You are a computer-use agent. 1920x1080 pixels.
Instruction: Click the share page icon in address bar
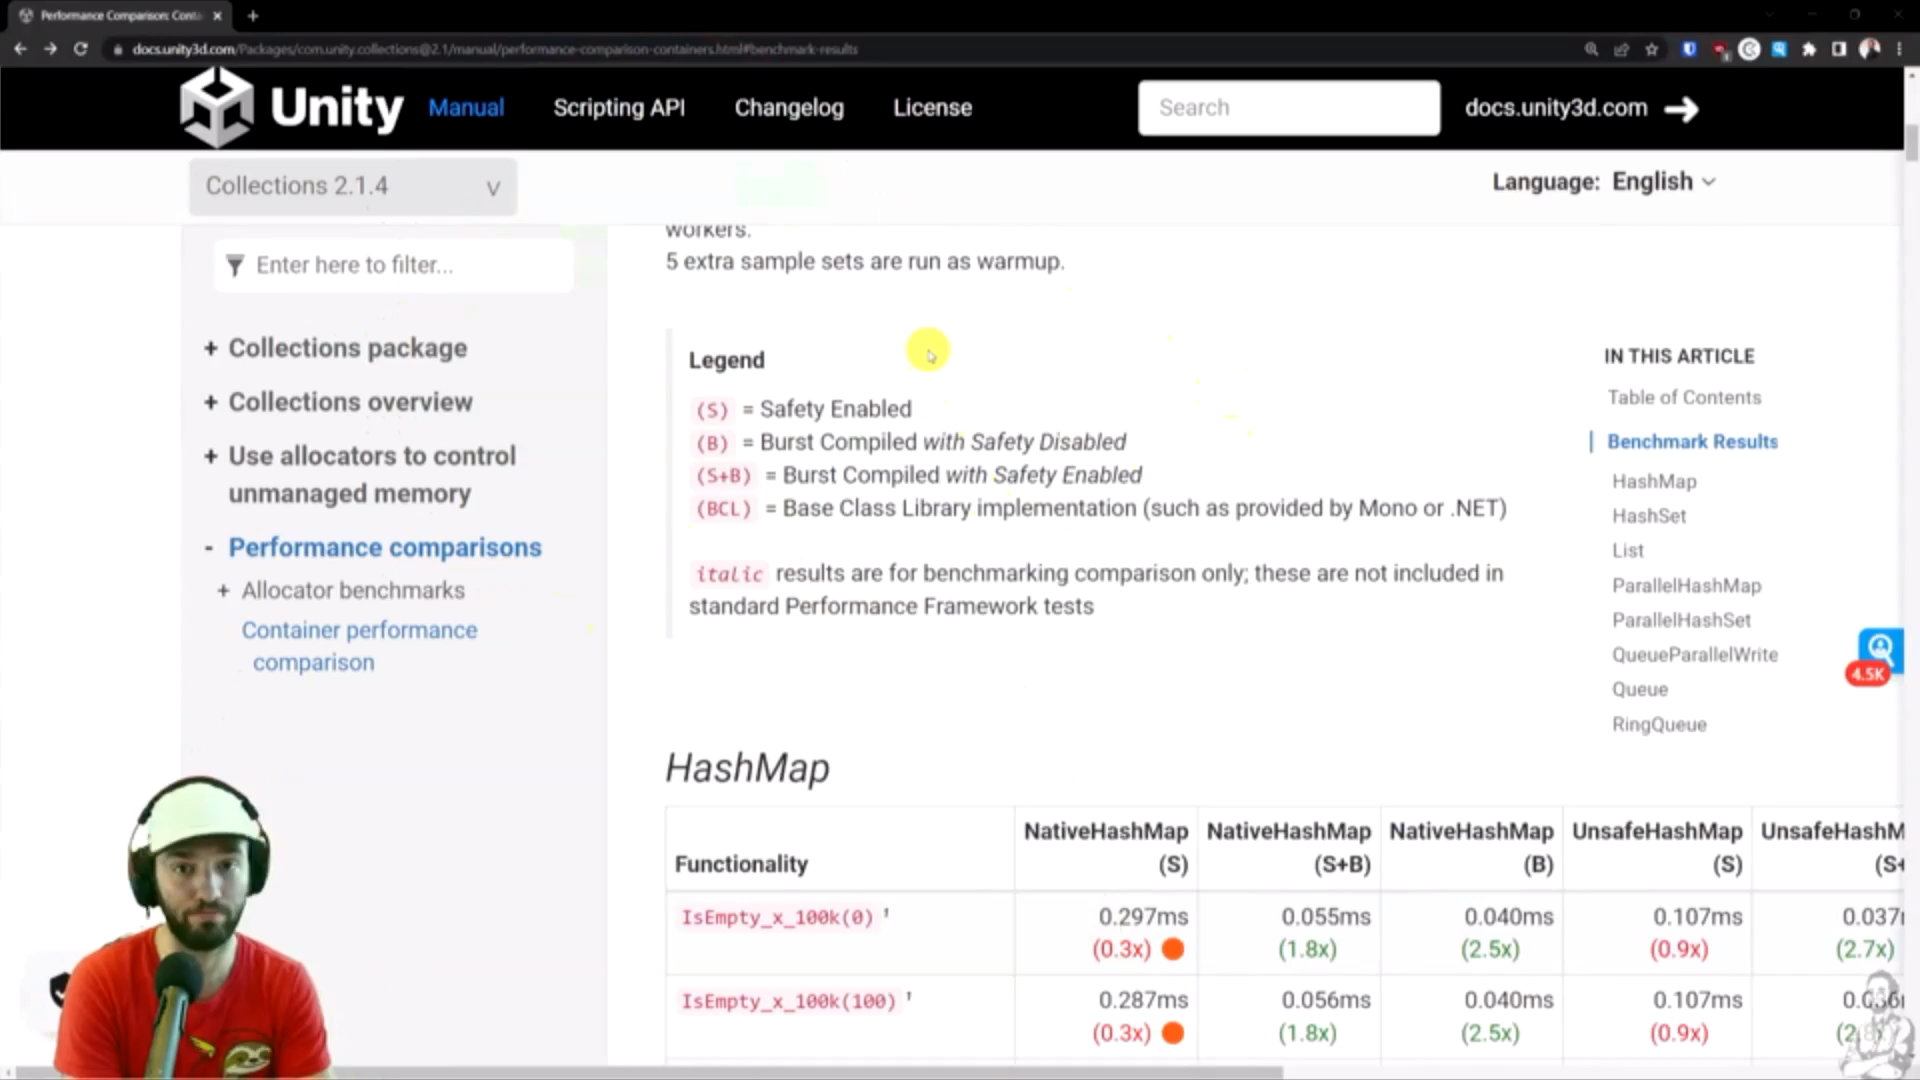click(x=1621, y=49)
